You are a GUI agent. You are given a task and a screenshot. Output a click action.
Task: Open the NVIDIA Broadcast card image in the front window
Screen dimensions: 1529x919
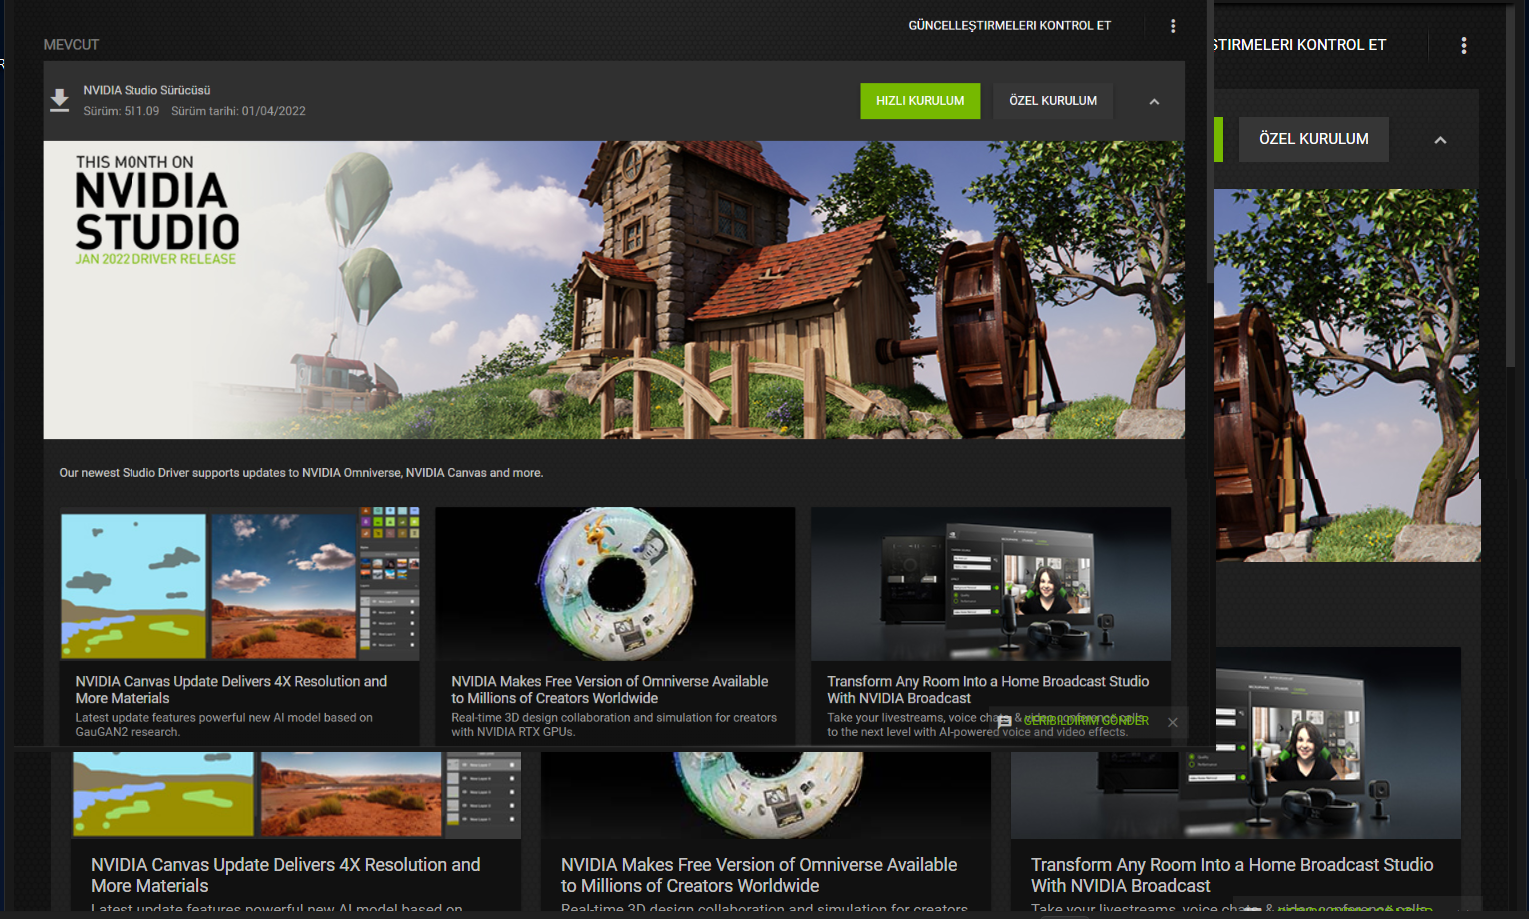[x=991, y=584]
